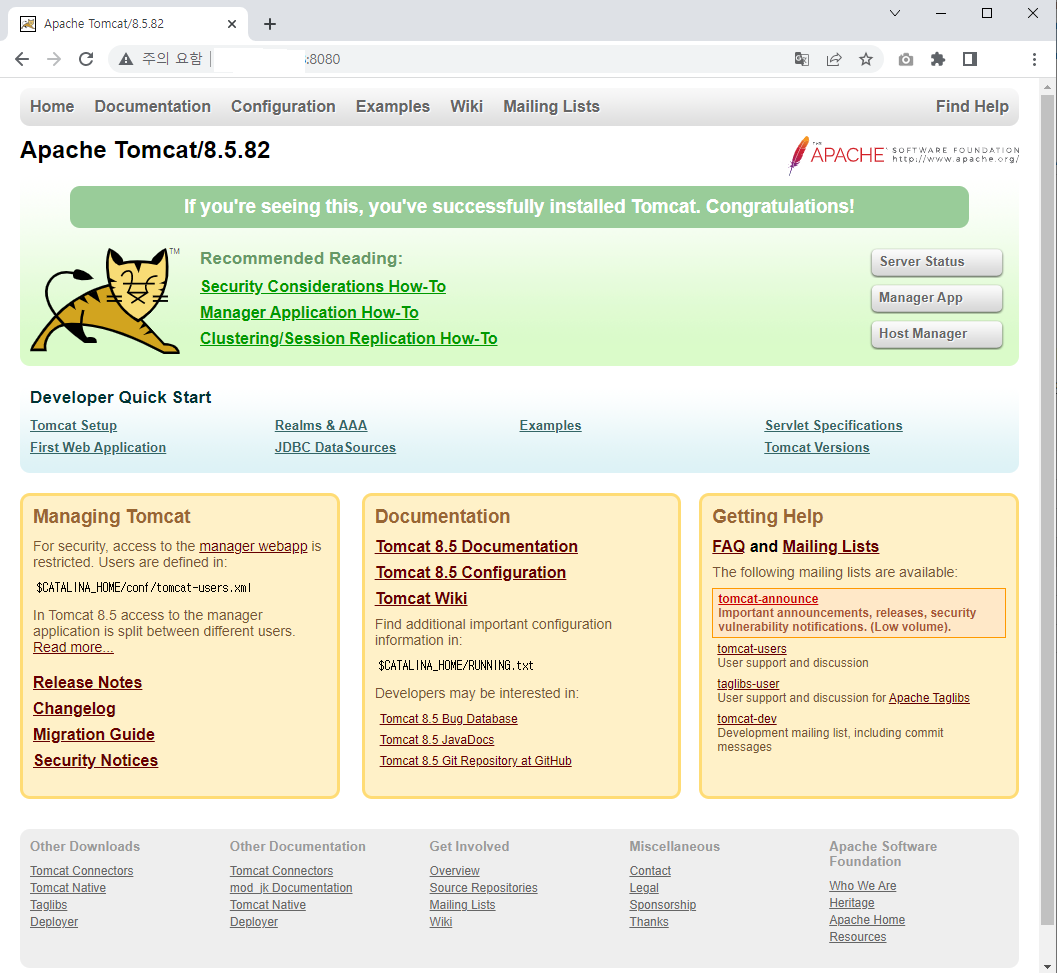This screenshot has width=1057, height=973.
Task: Open Servlet Specifications link
Action: pos(833,425)
